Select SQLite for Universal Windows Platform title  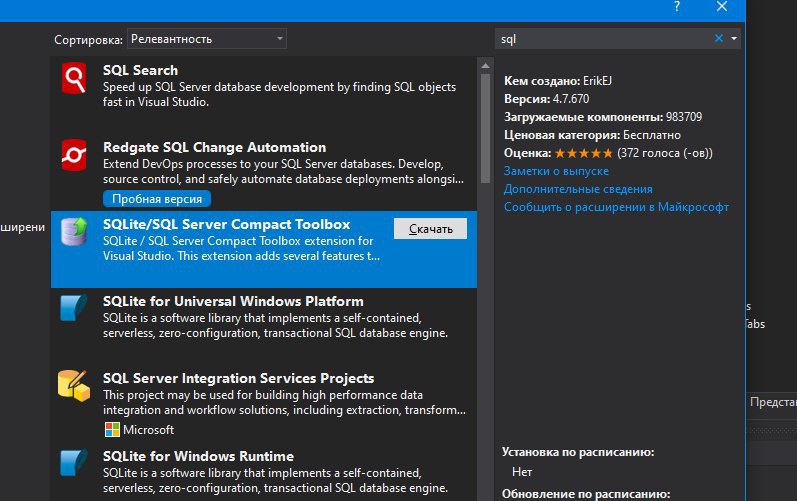pyautogui.click(x=233, y=301)
